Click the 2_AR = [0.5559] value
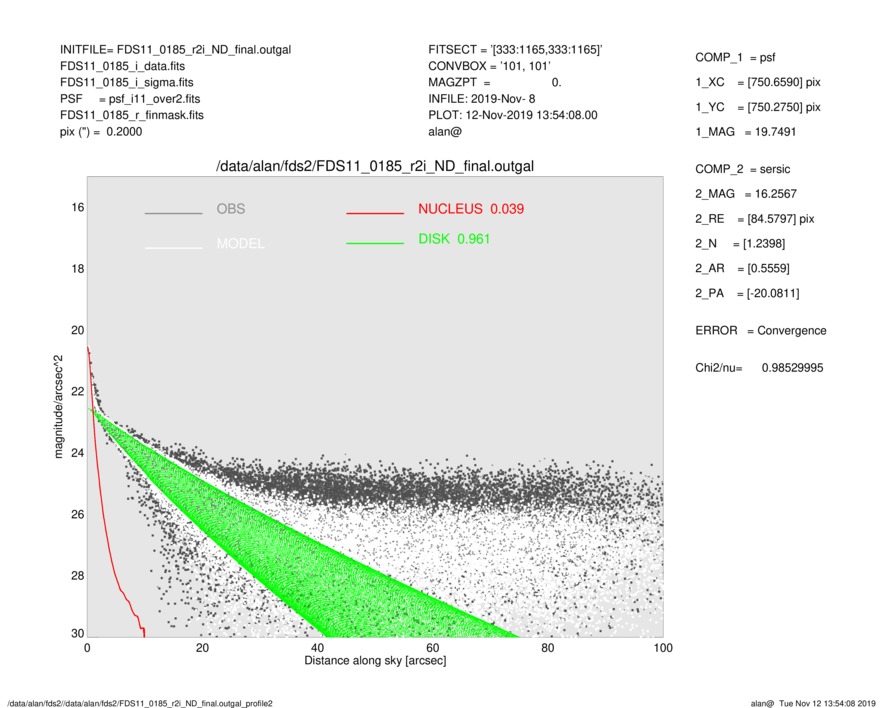 point(742,269)
